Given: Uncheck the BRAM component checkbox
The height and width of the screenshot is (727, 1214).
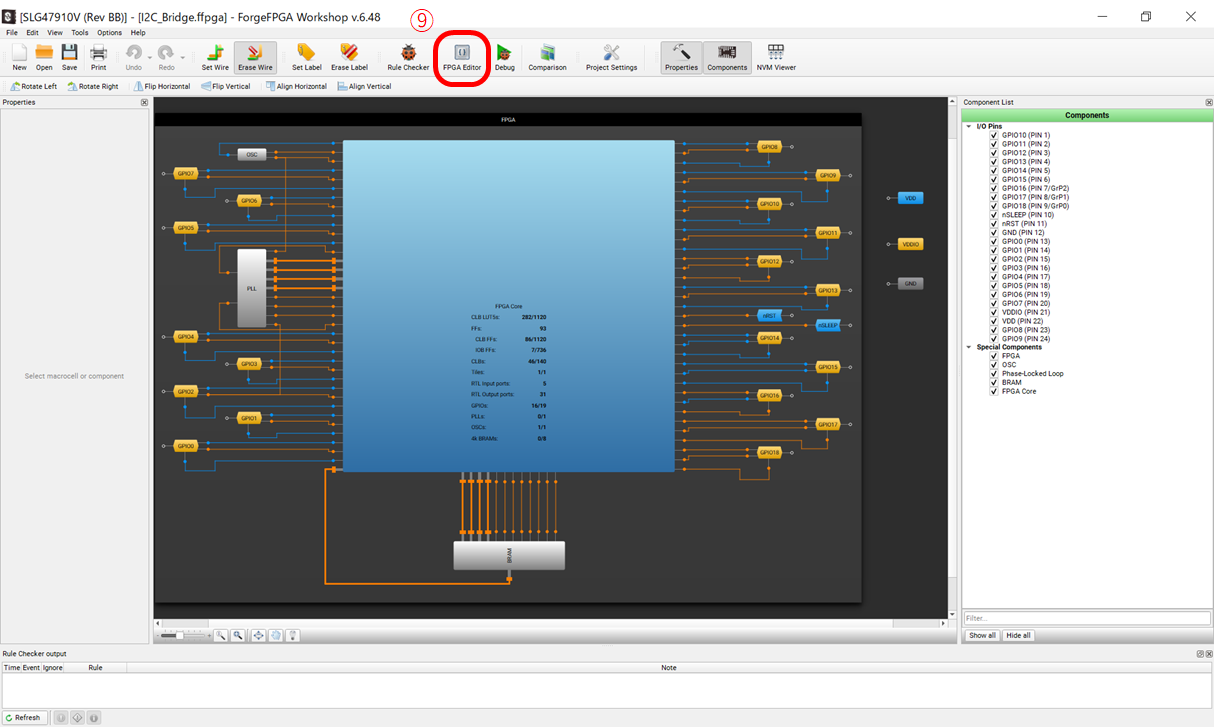Looking at the screenshot, I should tap(994, 383).
